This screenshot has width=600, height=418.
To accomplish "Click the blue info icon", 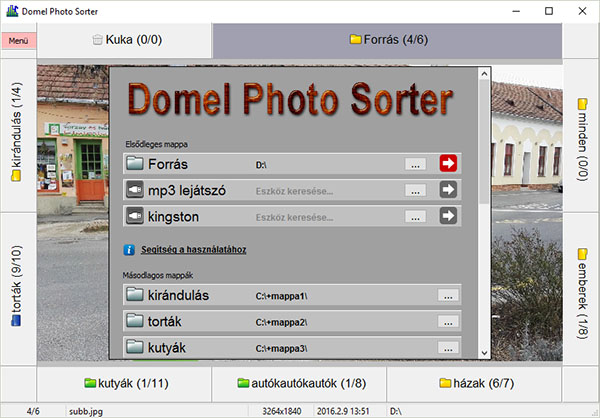I will pyautogui.click(x=129, y=248).
